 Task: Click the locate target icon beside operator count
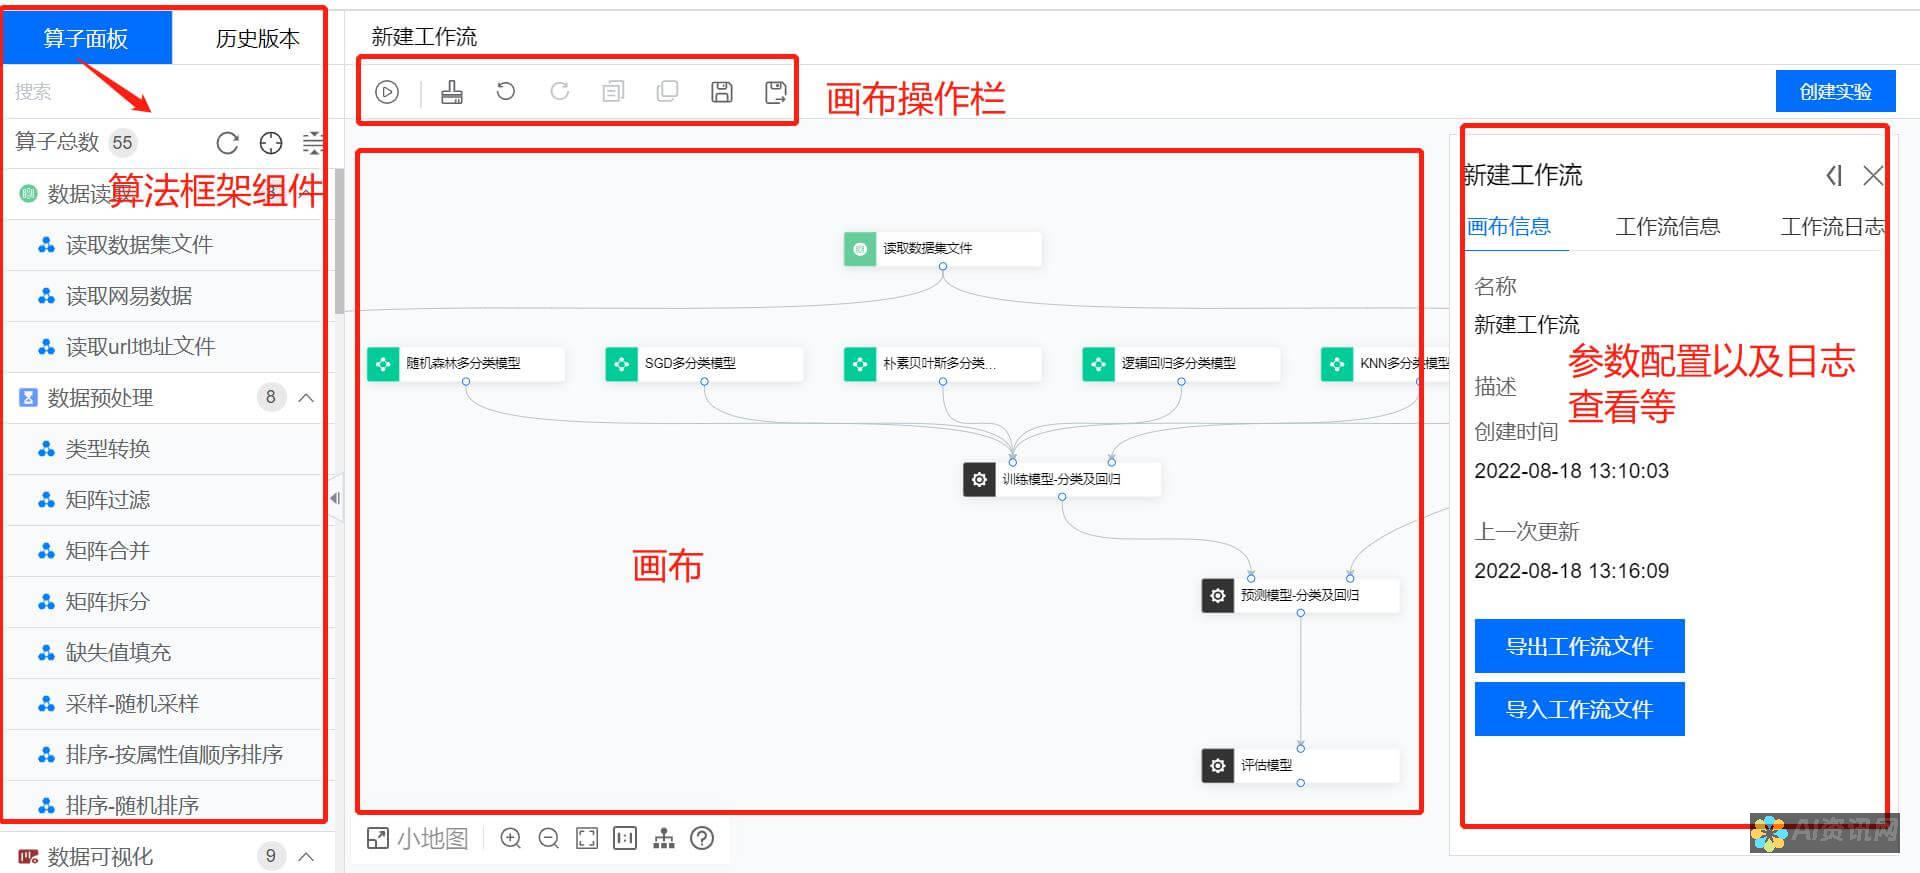271,143
